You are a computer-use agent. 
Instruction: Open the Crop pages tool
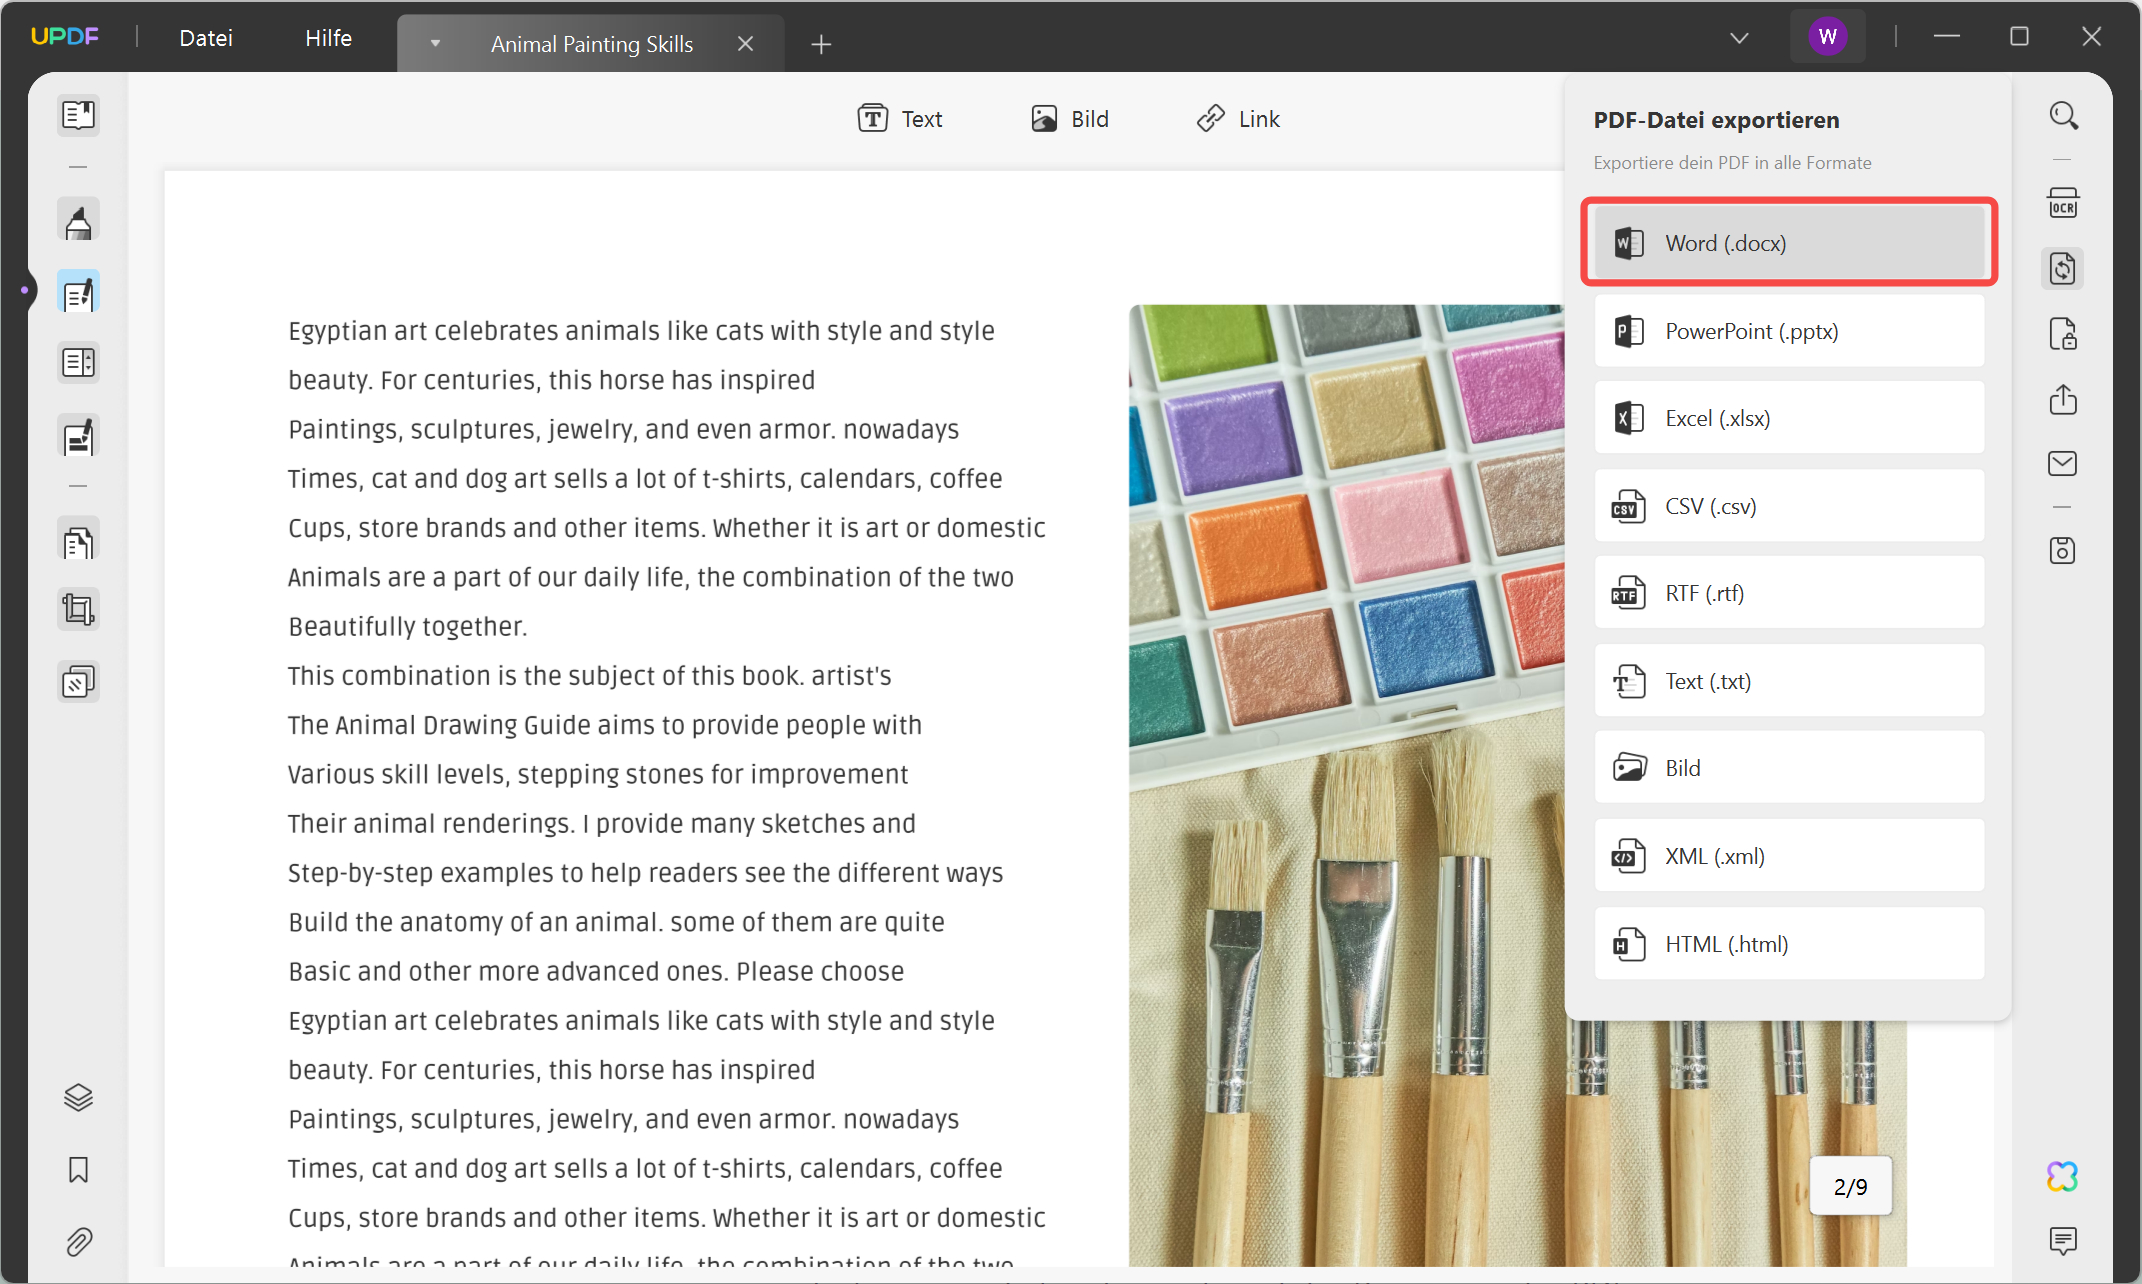(78, 609)
